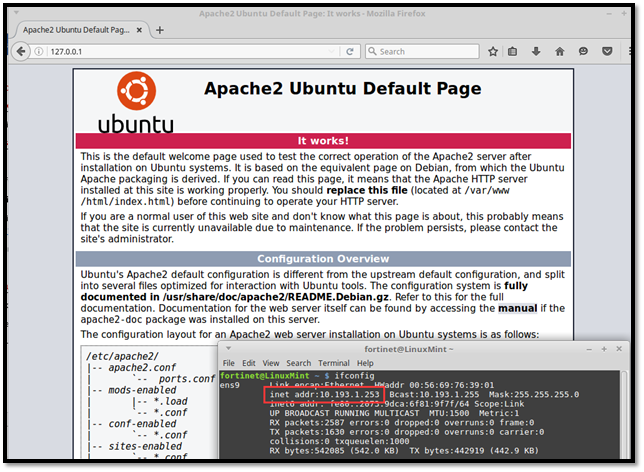Click 'RX packets:2587' line in terminal
The width and height of the screenshot is (644, 472).
coord(402,423)
